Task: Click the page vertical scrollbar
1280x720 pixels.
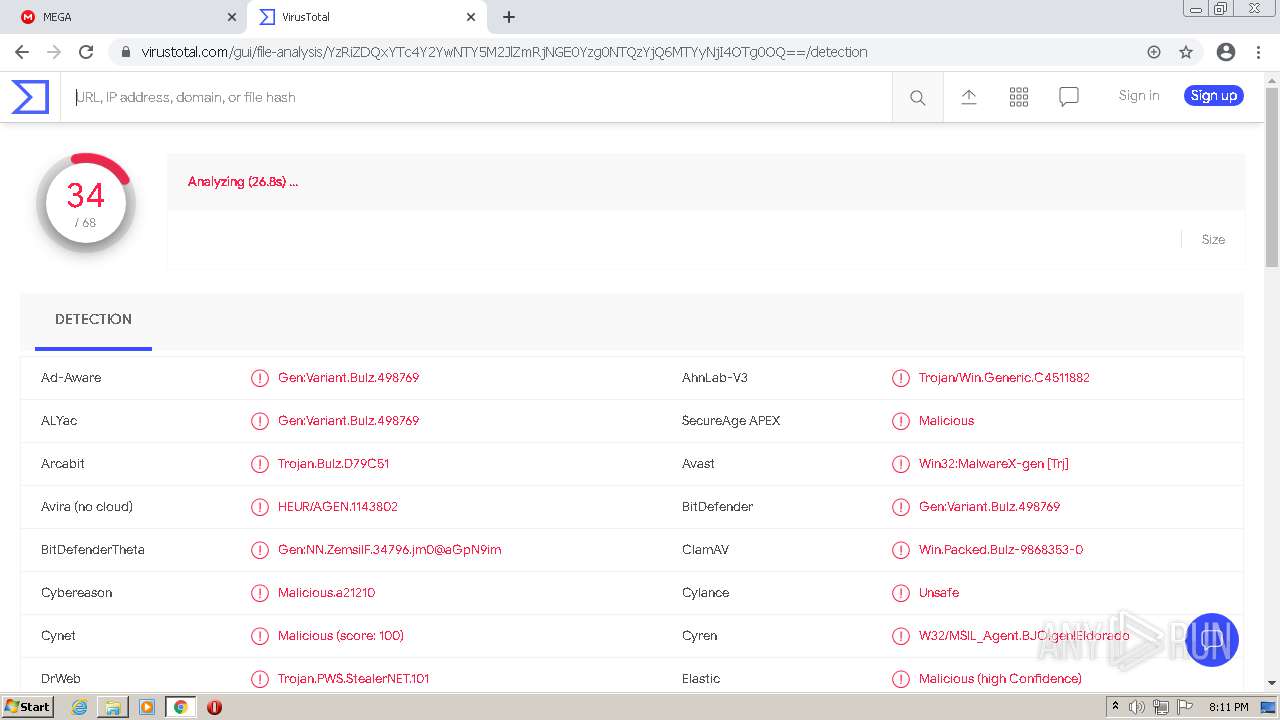Action: (x=1272, y=177)
